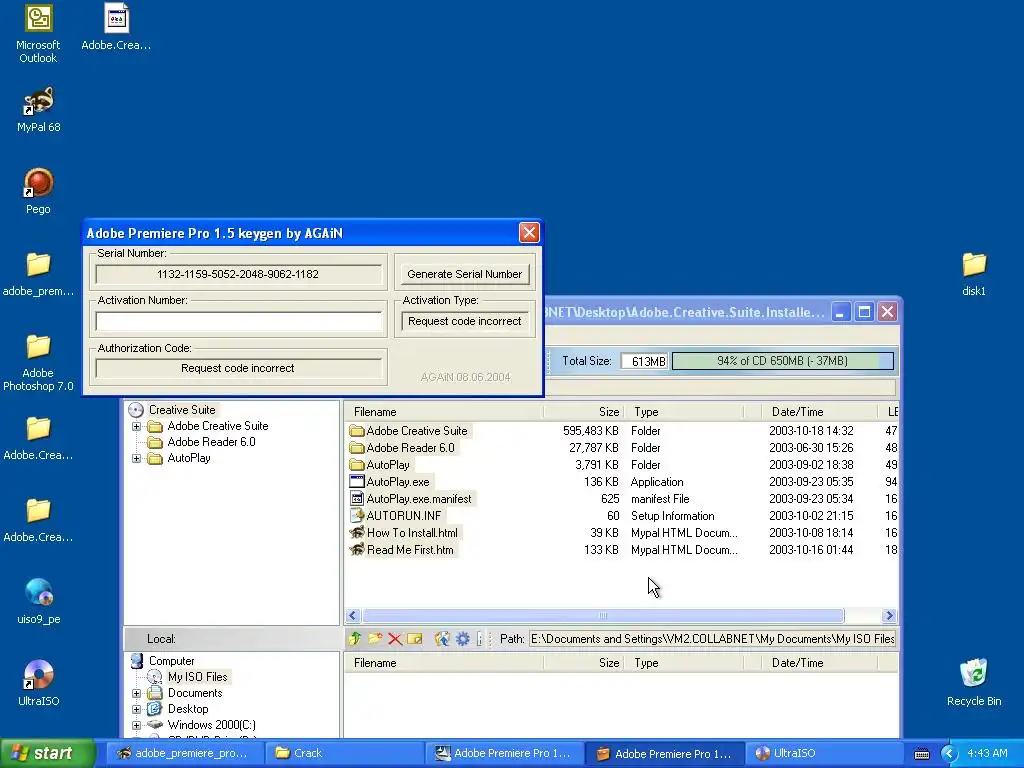Click the keyboard icon in system tray
1024x768 pixels.
921,754
